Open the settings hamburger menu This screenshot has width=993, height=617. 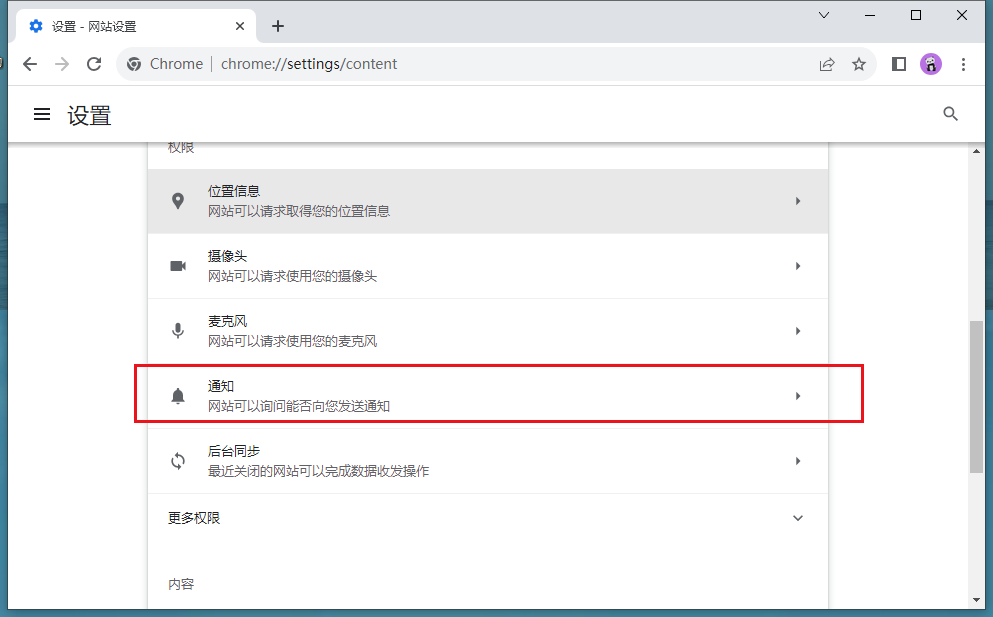point(42,114)
